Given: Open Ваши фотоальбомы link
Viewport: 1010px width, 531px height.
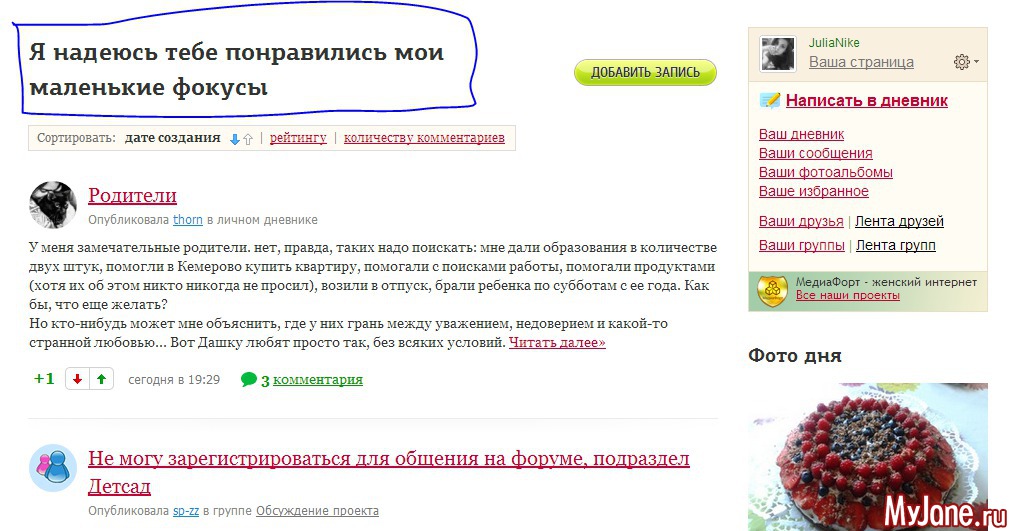Looking at the screenshot, I should coord(825,172).
